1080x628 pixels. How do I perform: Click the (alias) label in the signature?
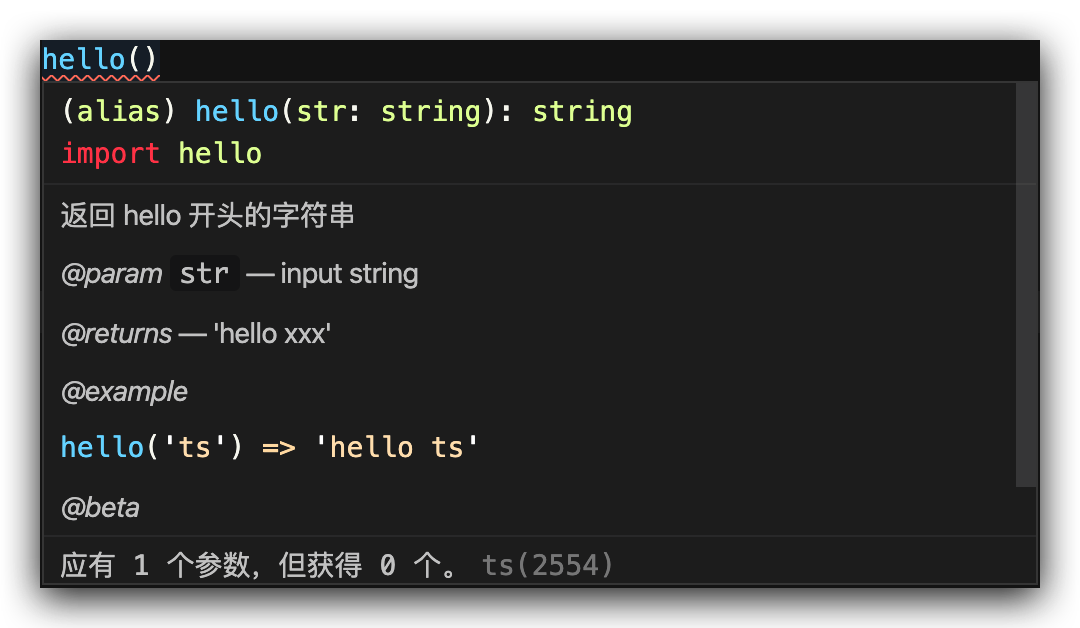111,111
